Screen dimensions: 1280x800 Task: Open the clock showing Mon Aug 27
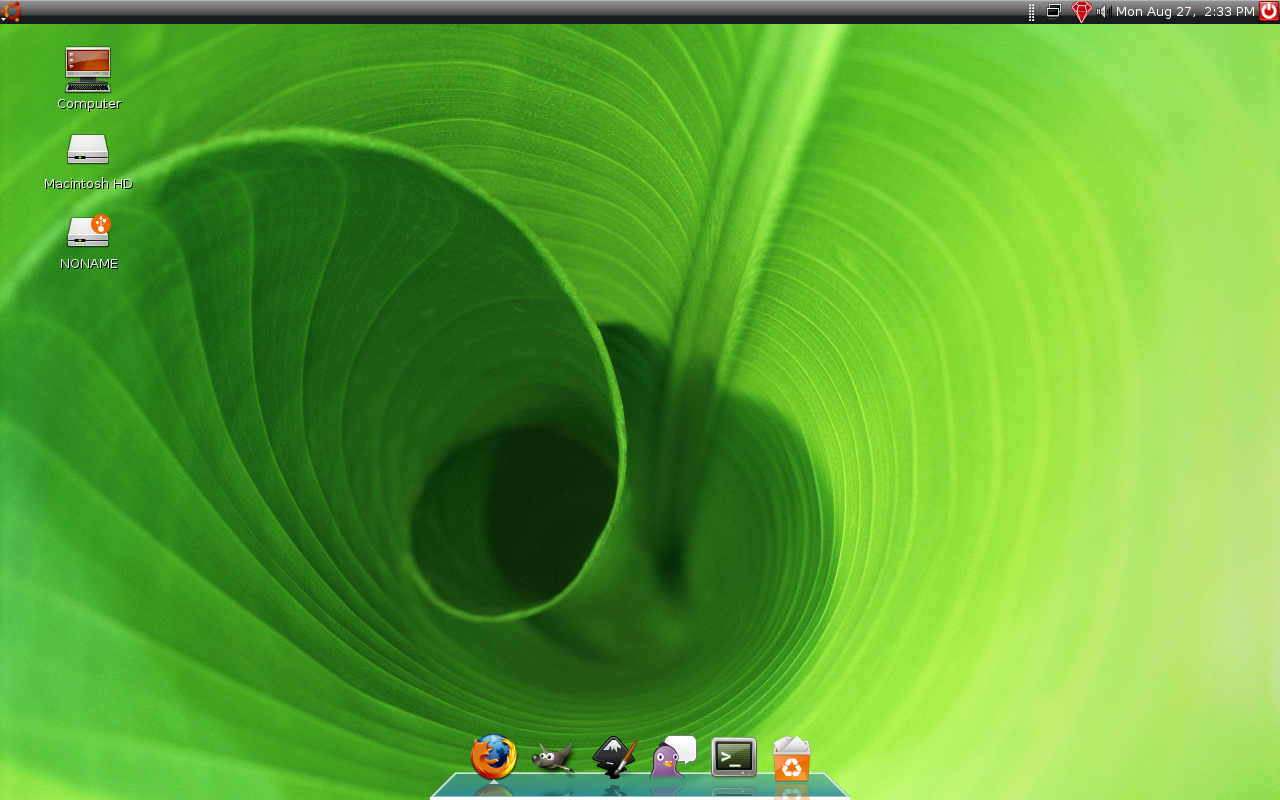click(x=1185, y=11)
